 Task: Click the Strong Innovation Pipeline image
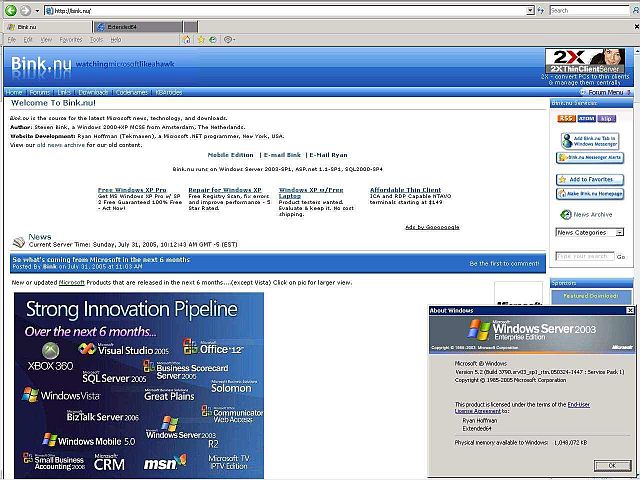pyautogui.click(x=139, y=385)
